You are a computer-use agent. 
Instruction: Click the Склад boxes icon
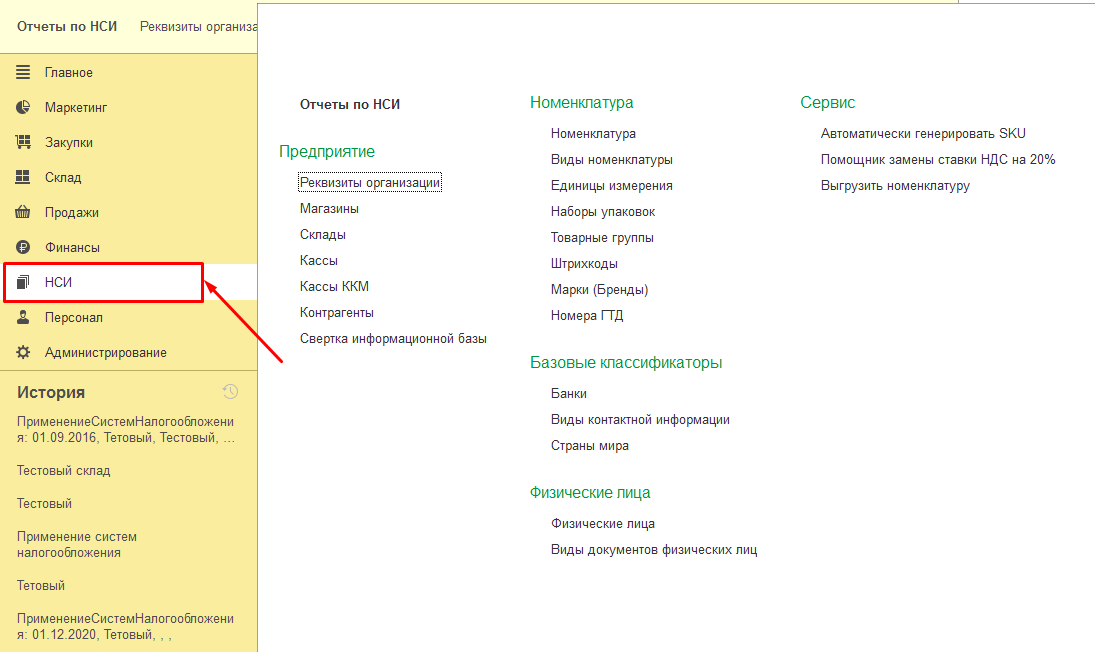coord(23,177)
